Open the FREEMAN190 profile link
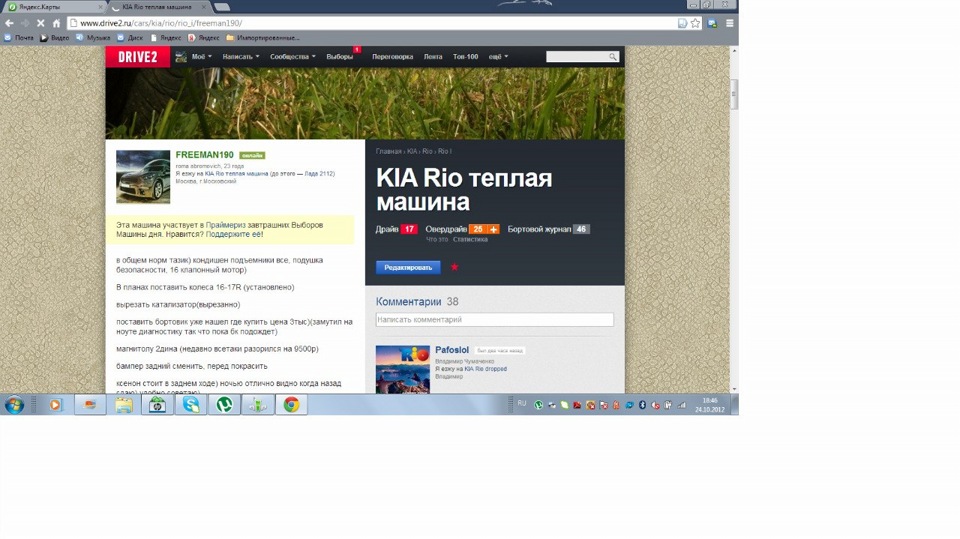Viewport: 960px width, 539px height. [204, 155]
